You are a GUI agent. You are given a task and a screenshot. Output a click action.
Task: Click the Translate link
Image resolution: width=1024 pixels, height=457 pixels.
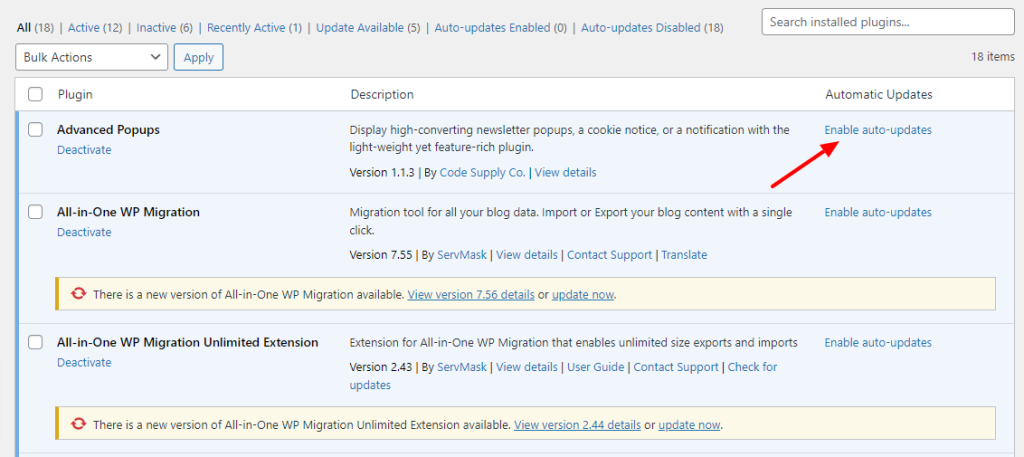point(684,255)
